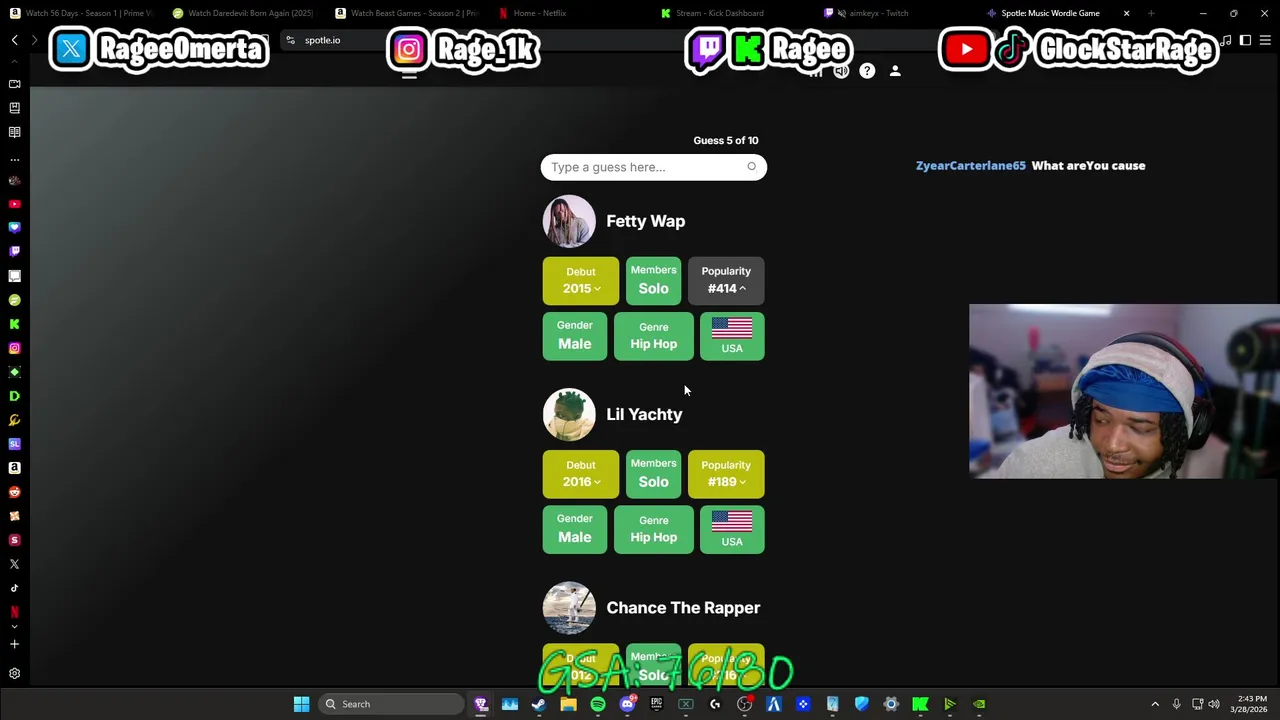Viewport: 1280px width, 720px height.
Task: Open Spotify from the taskbar
Action: [x=598, y=704]
